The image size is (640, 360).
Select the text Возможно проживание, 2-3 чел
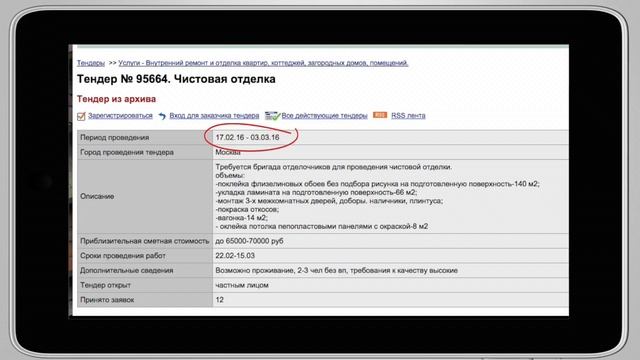336,271
